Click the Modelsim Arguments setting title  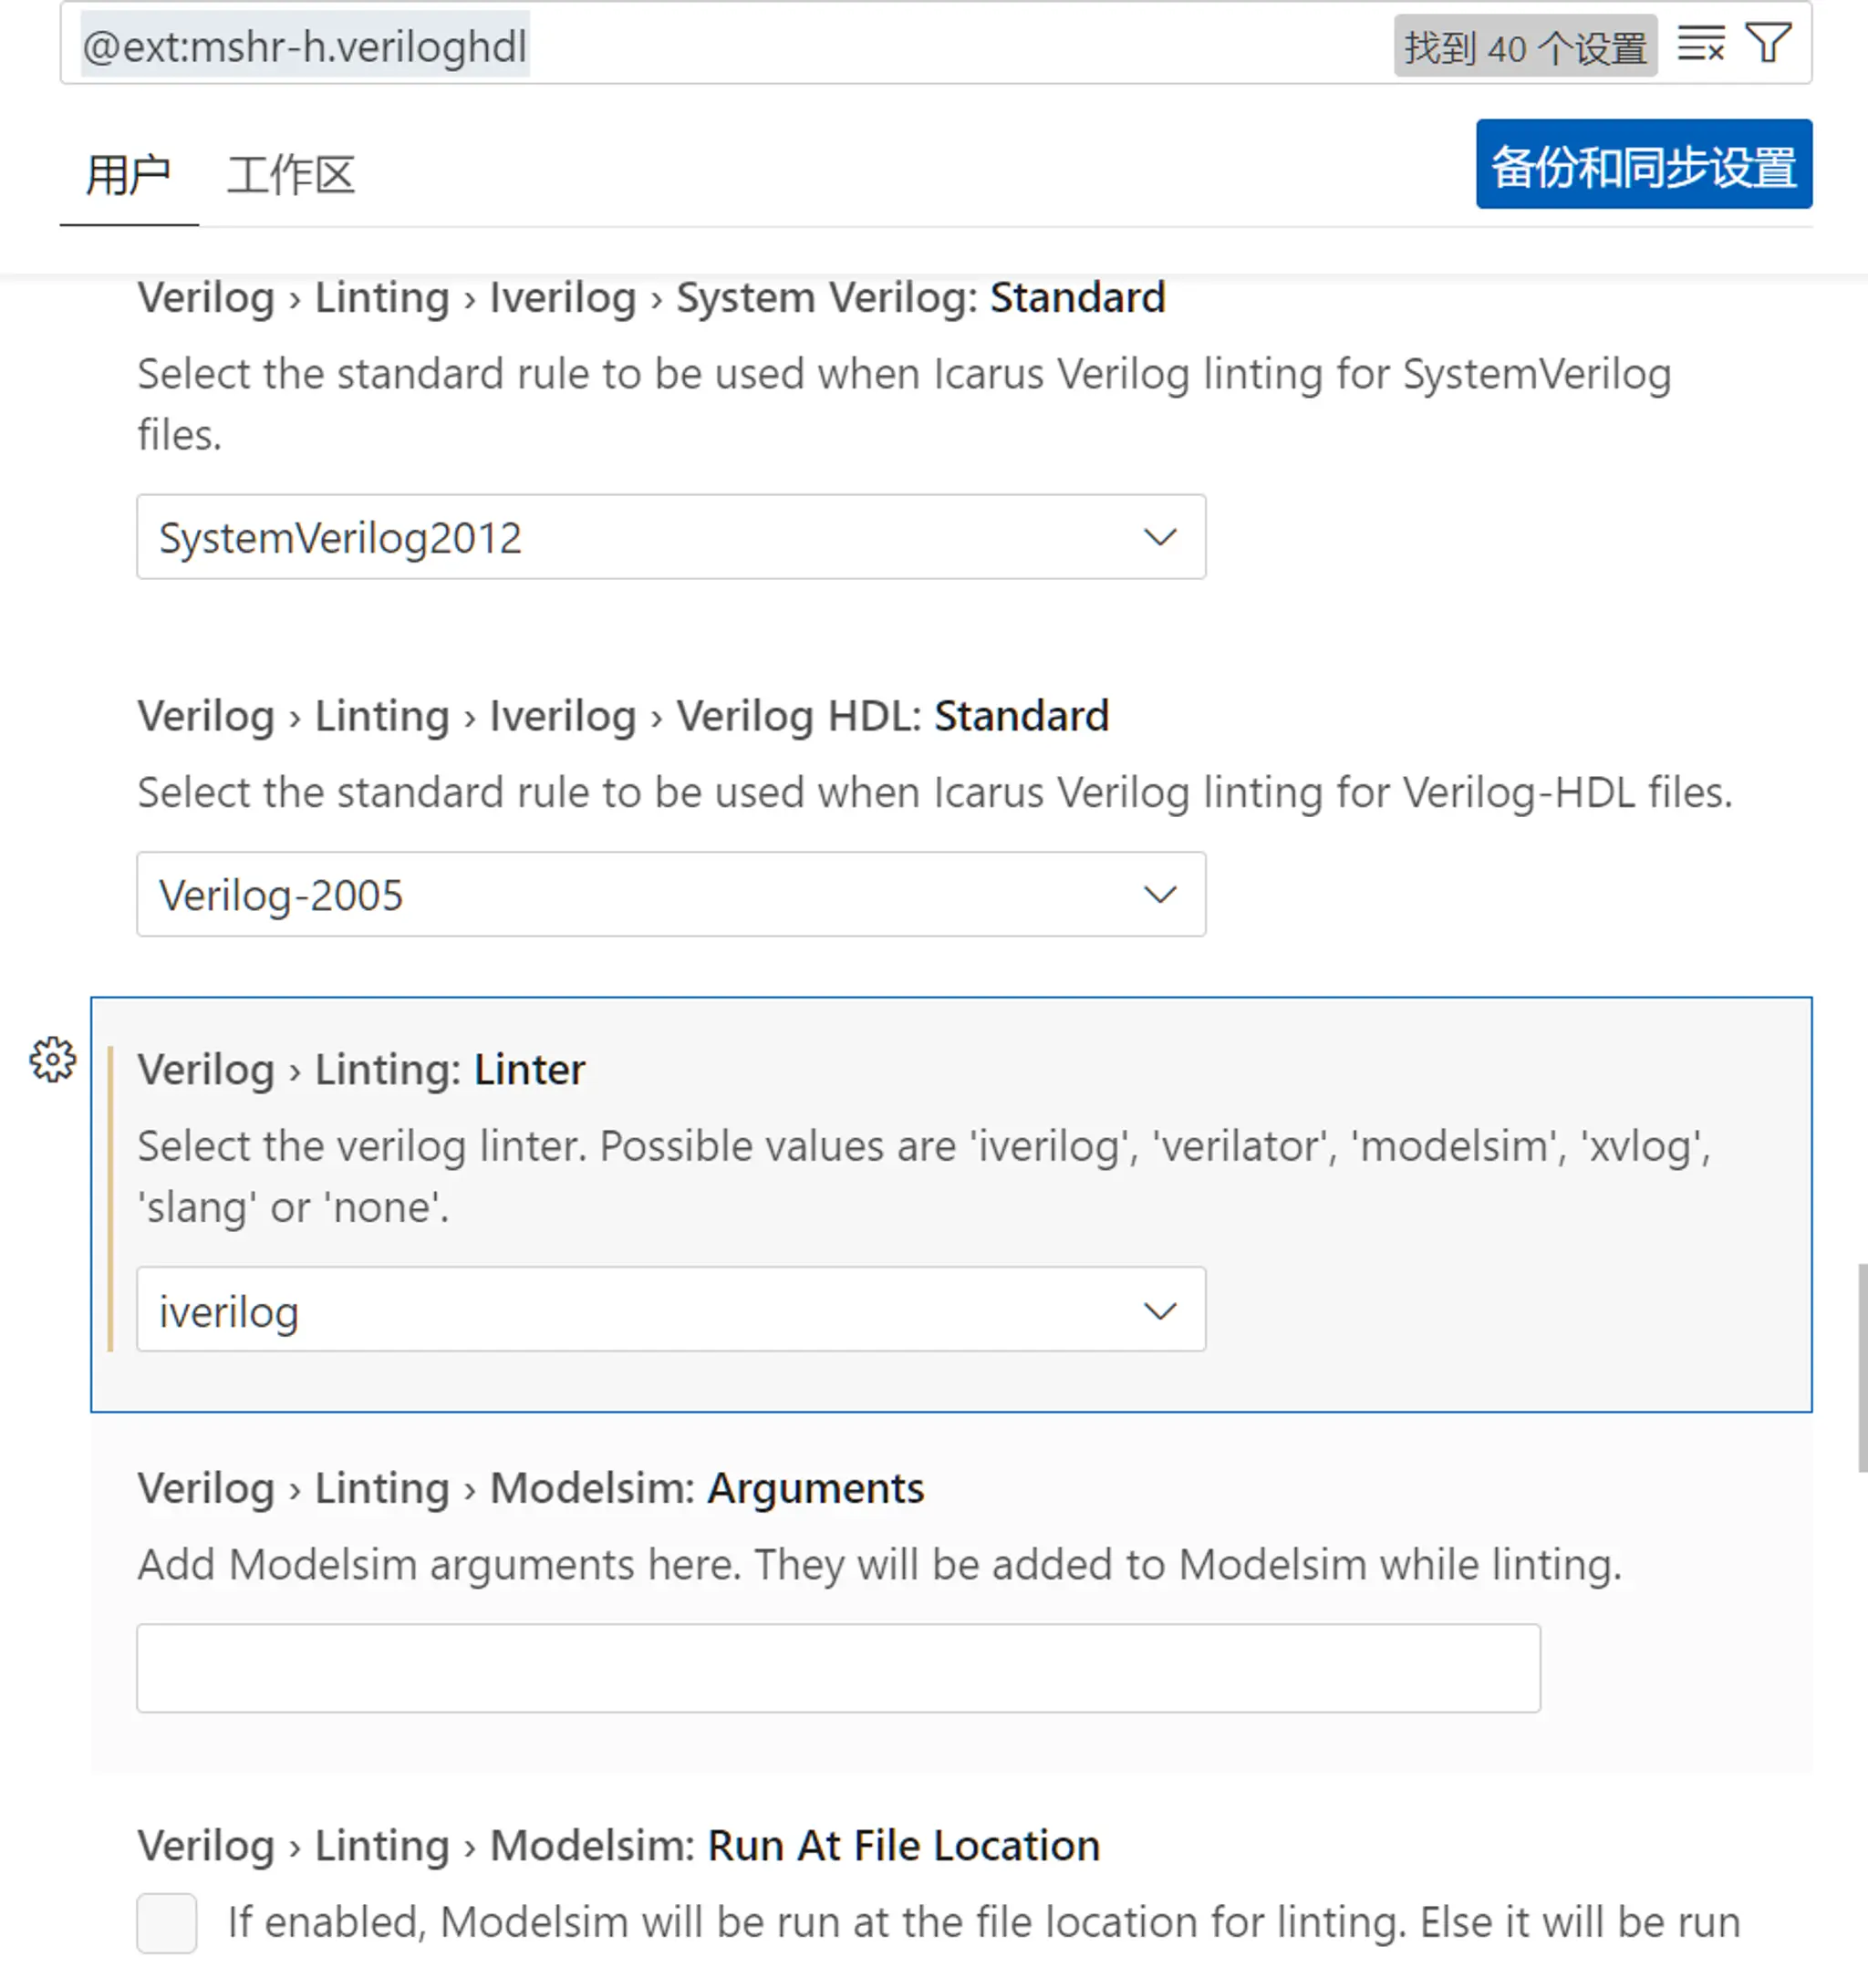(530, 1488)
